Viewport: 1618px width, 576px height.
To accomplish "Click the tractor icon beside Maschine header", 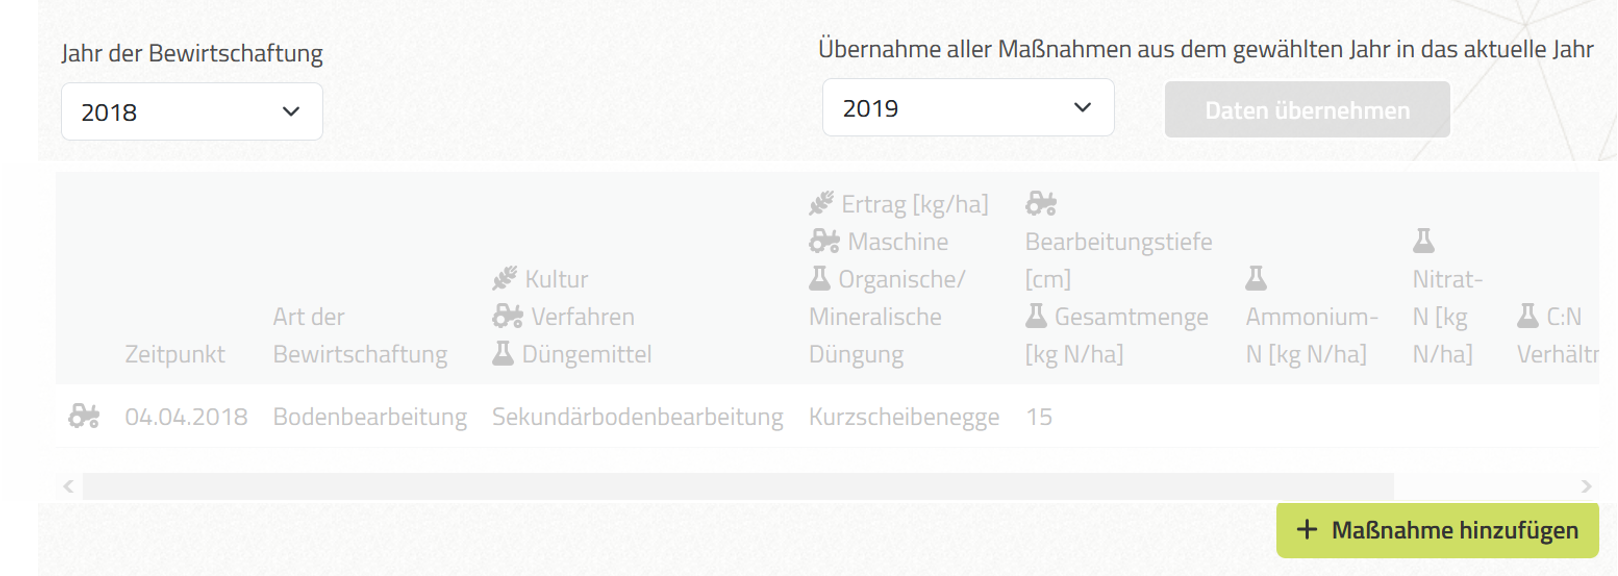I will coord(825,241).
